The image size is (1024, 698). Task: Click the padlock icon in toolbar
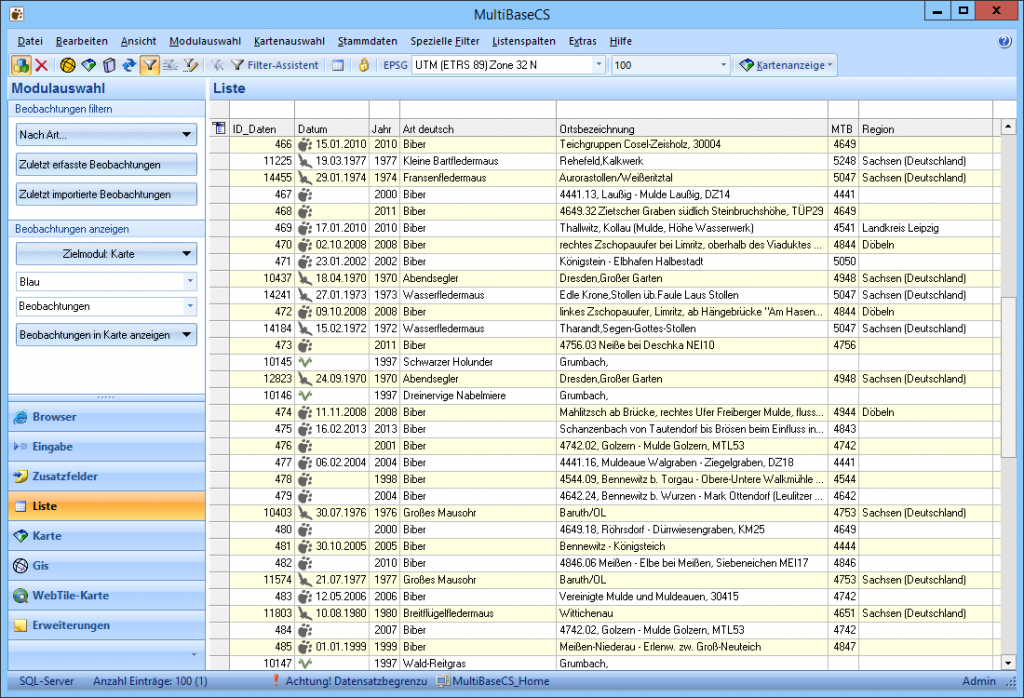[364, 65]
